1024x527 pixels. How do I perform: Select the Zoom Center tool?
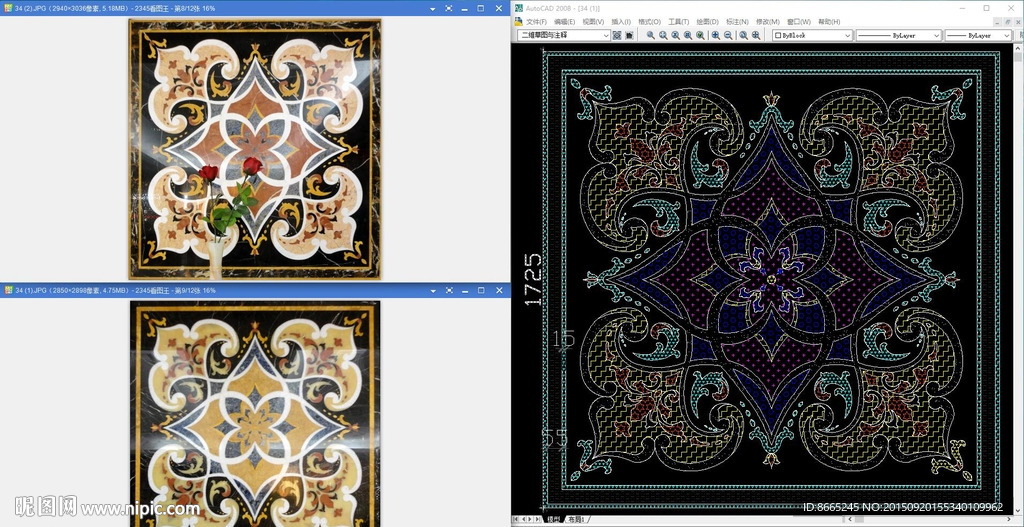point(688,35)
